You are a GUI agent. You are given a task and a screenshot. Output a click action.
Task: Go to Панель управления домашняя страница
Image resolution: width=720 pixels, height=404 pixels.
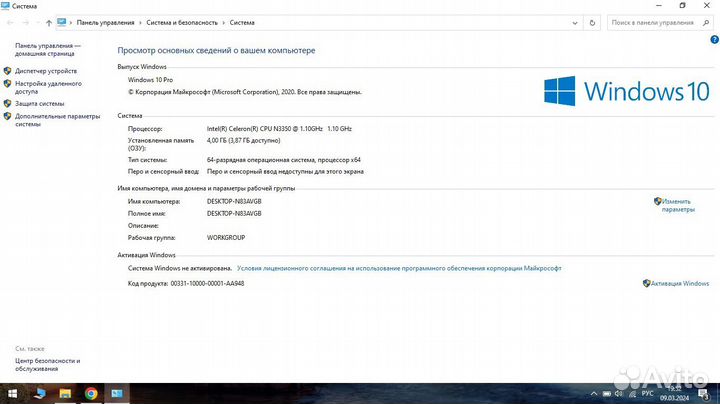click(x=48, y=50)
